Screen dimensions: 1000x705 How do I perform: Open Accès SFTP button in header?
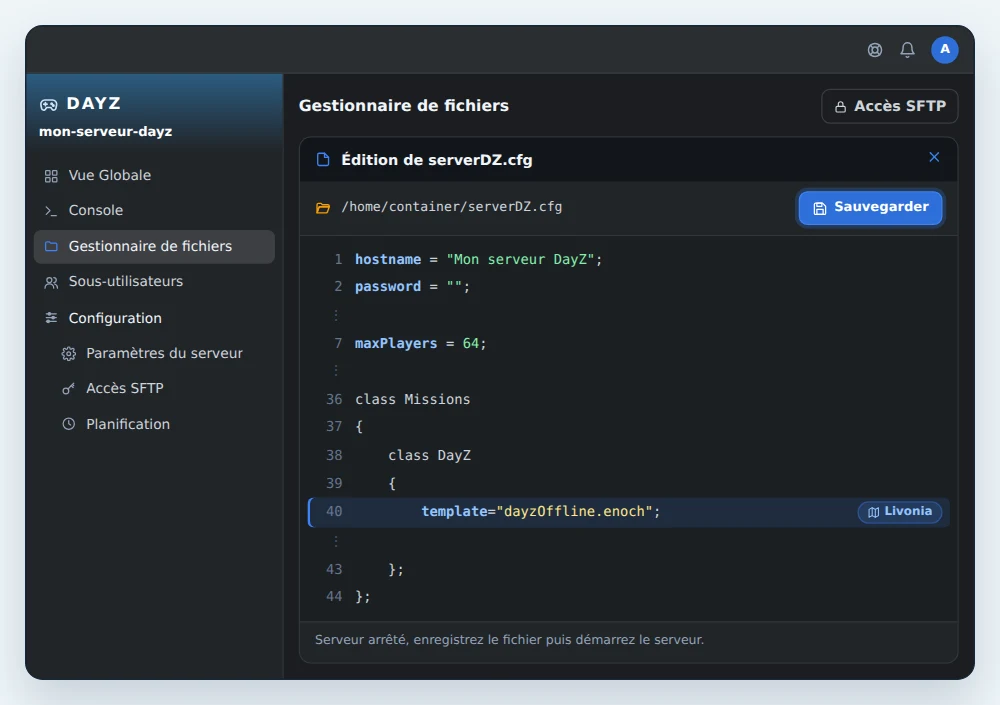(890, 106)
